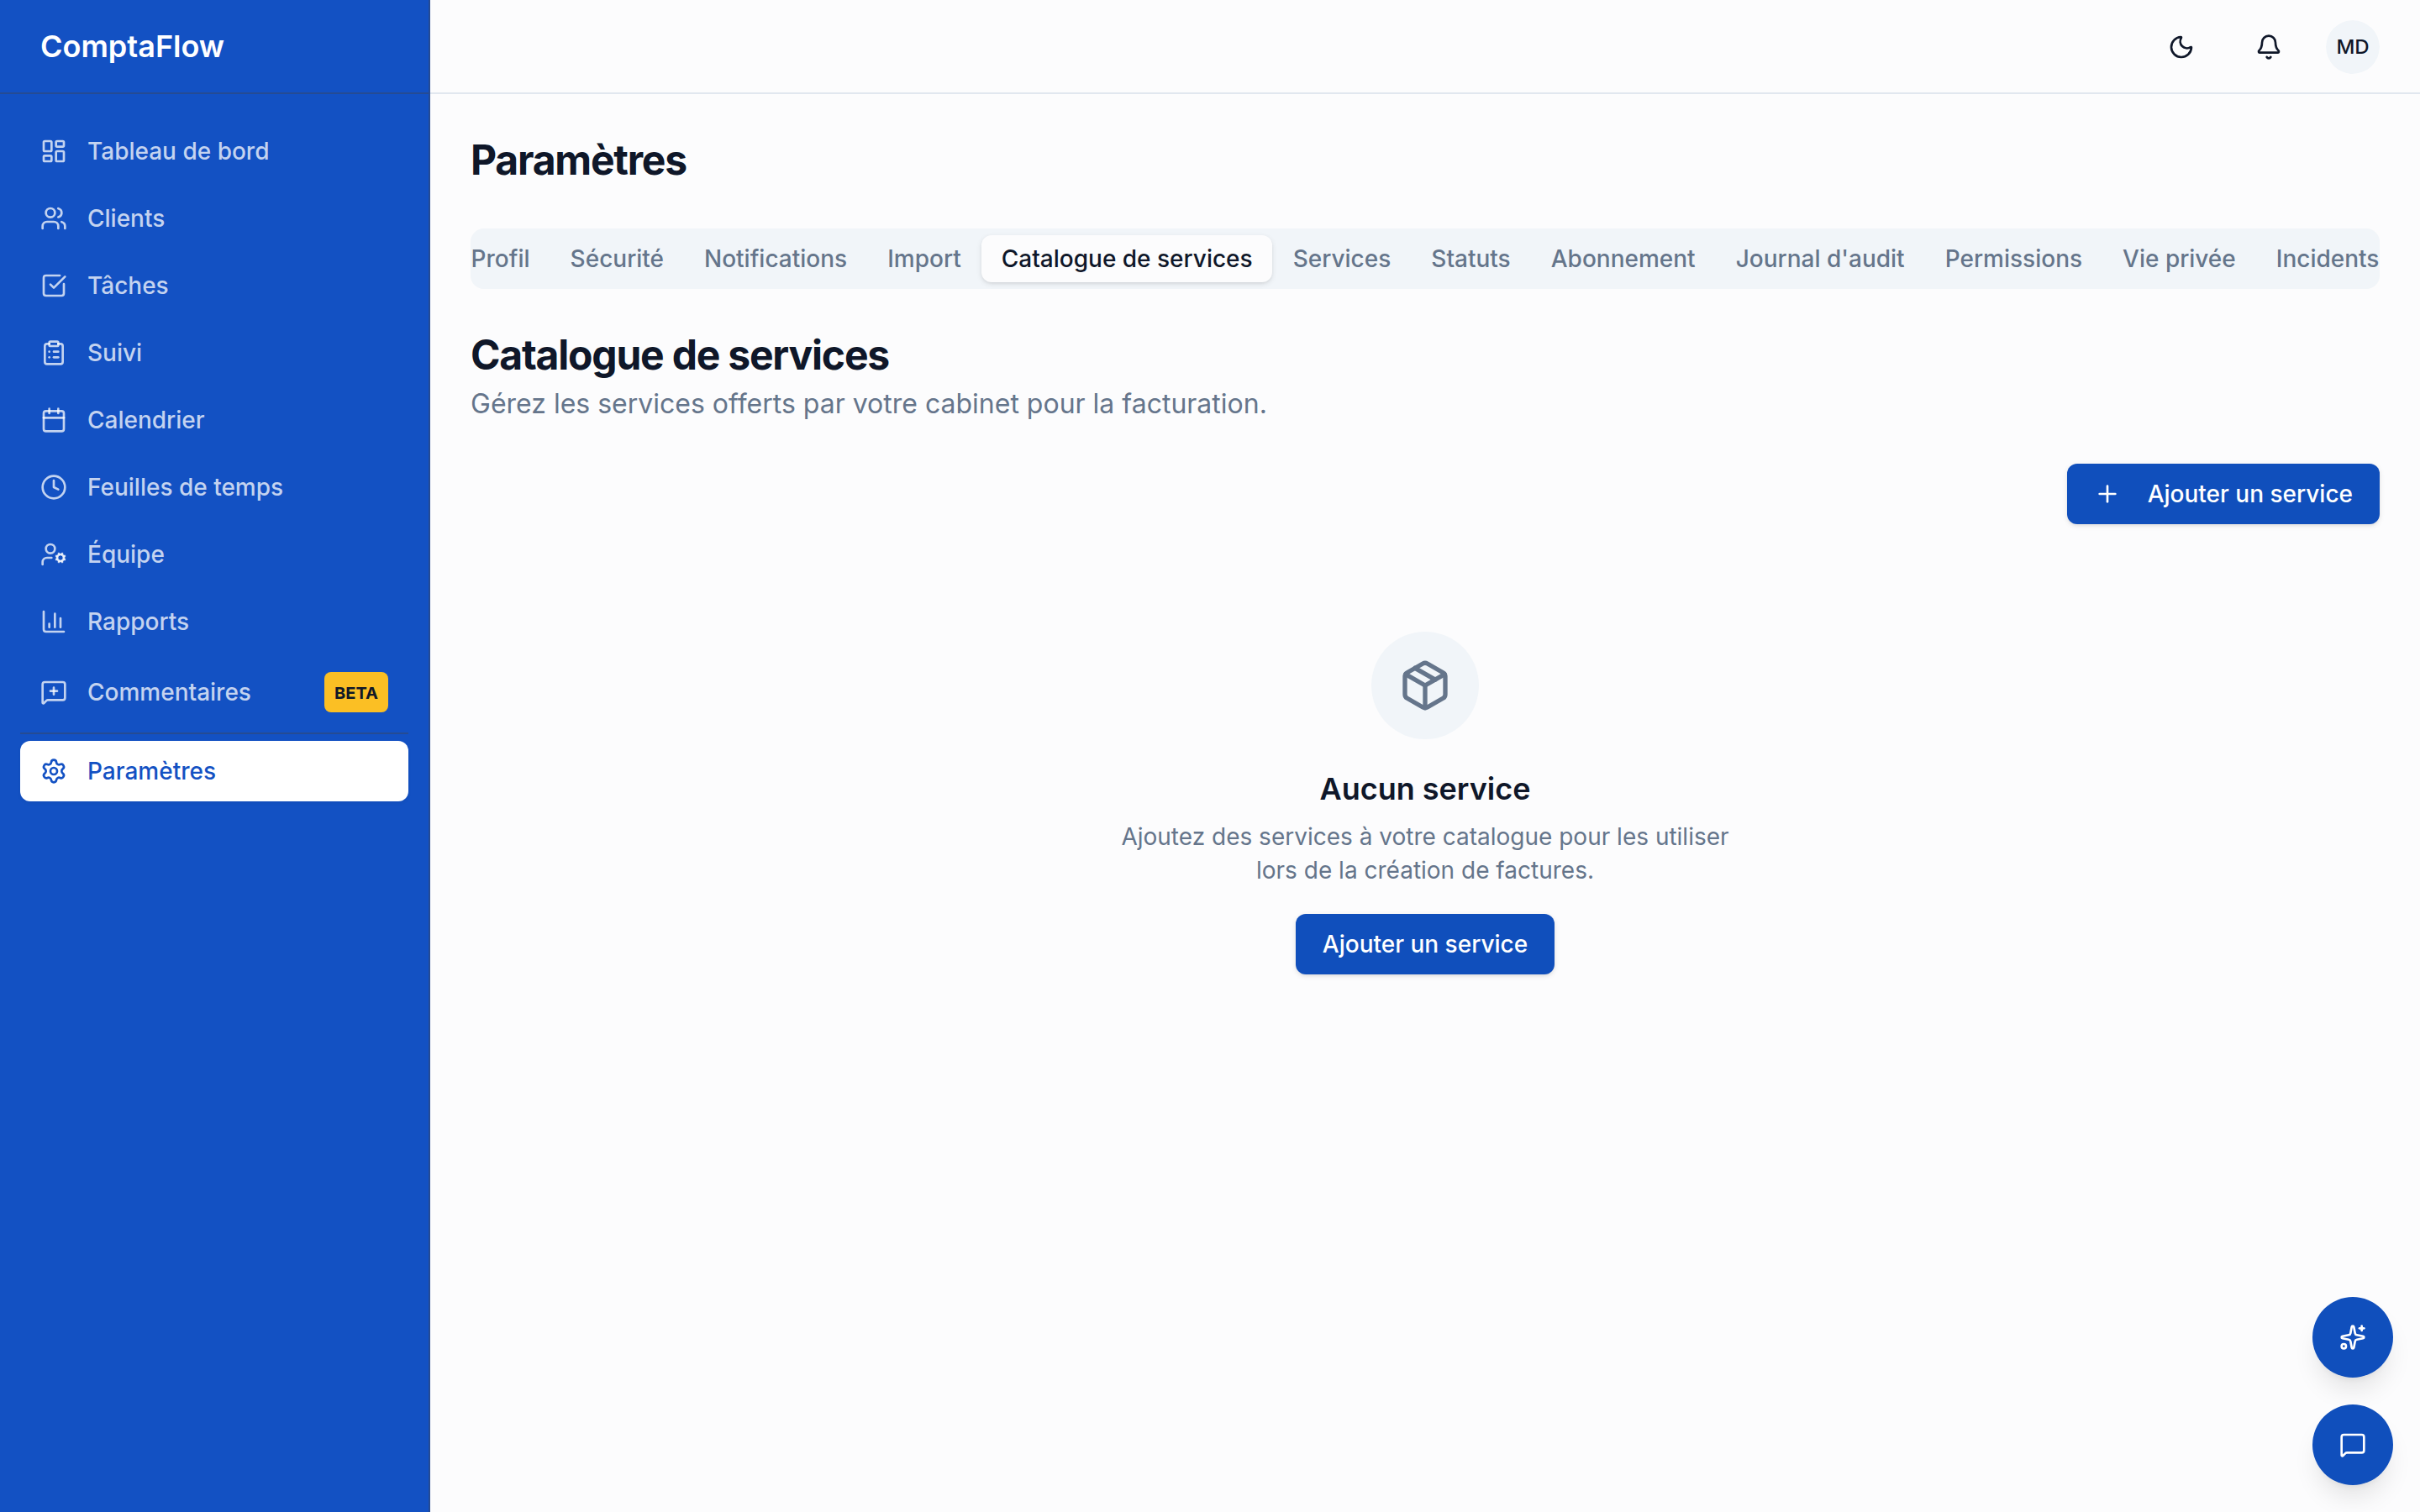Open Calendrier from the sidebar
The image size is (2420, 1512).
point(214,420)
